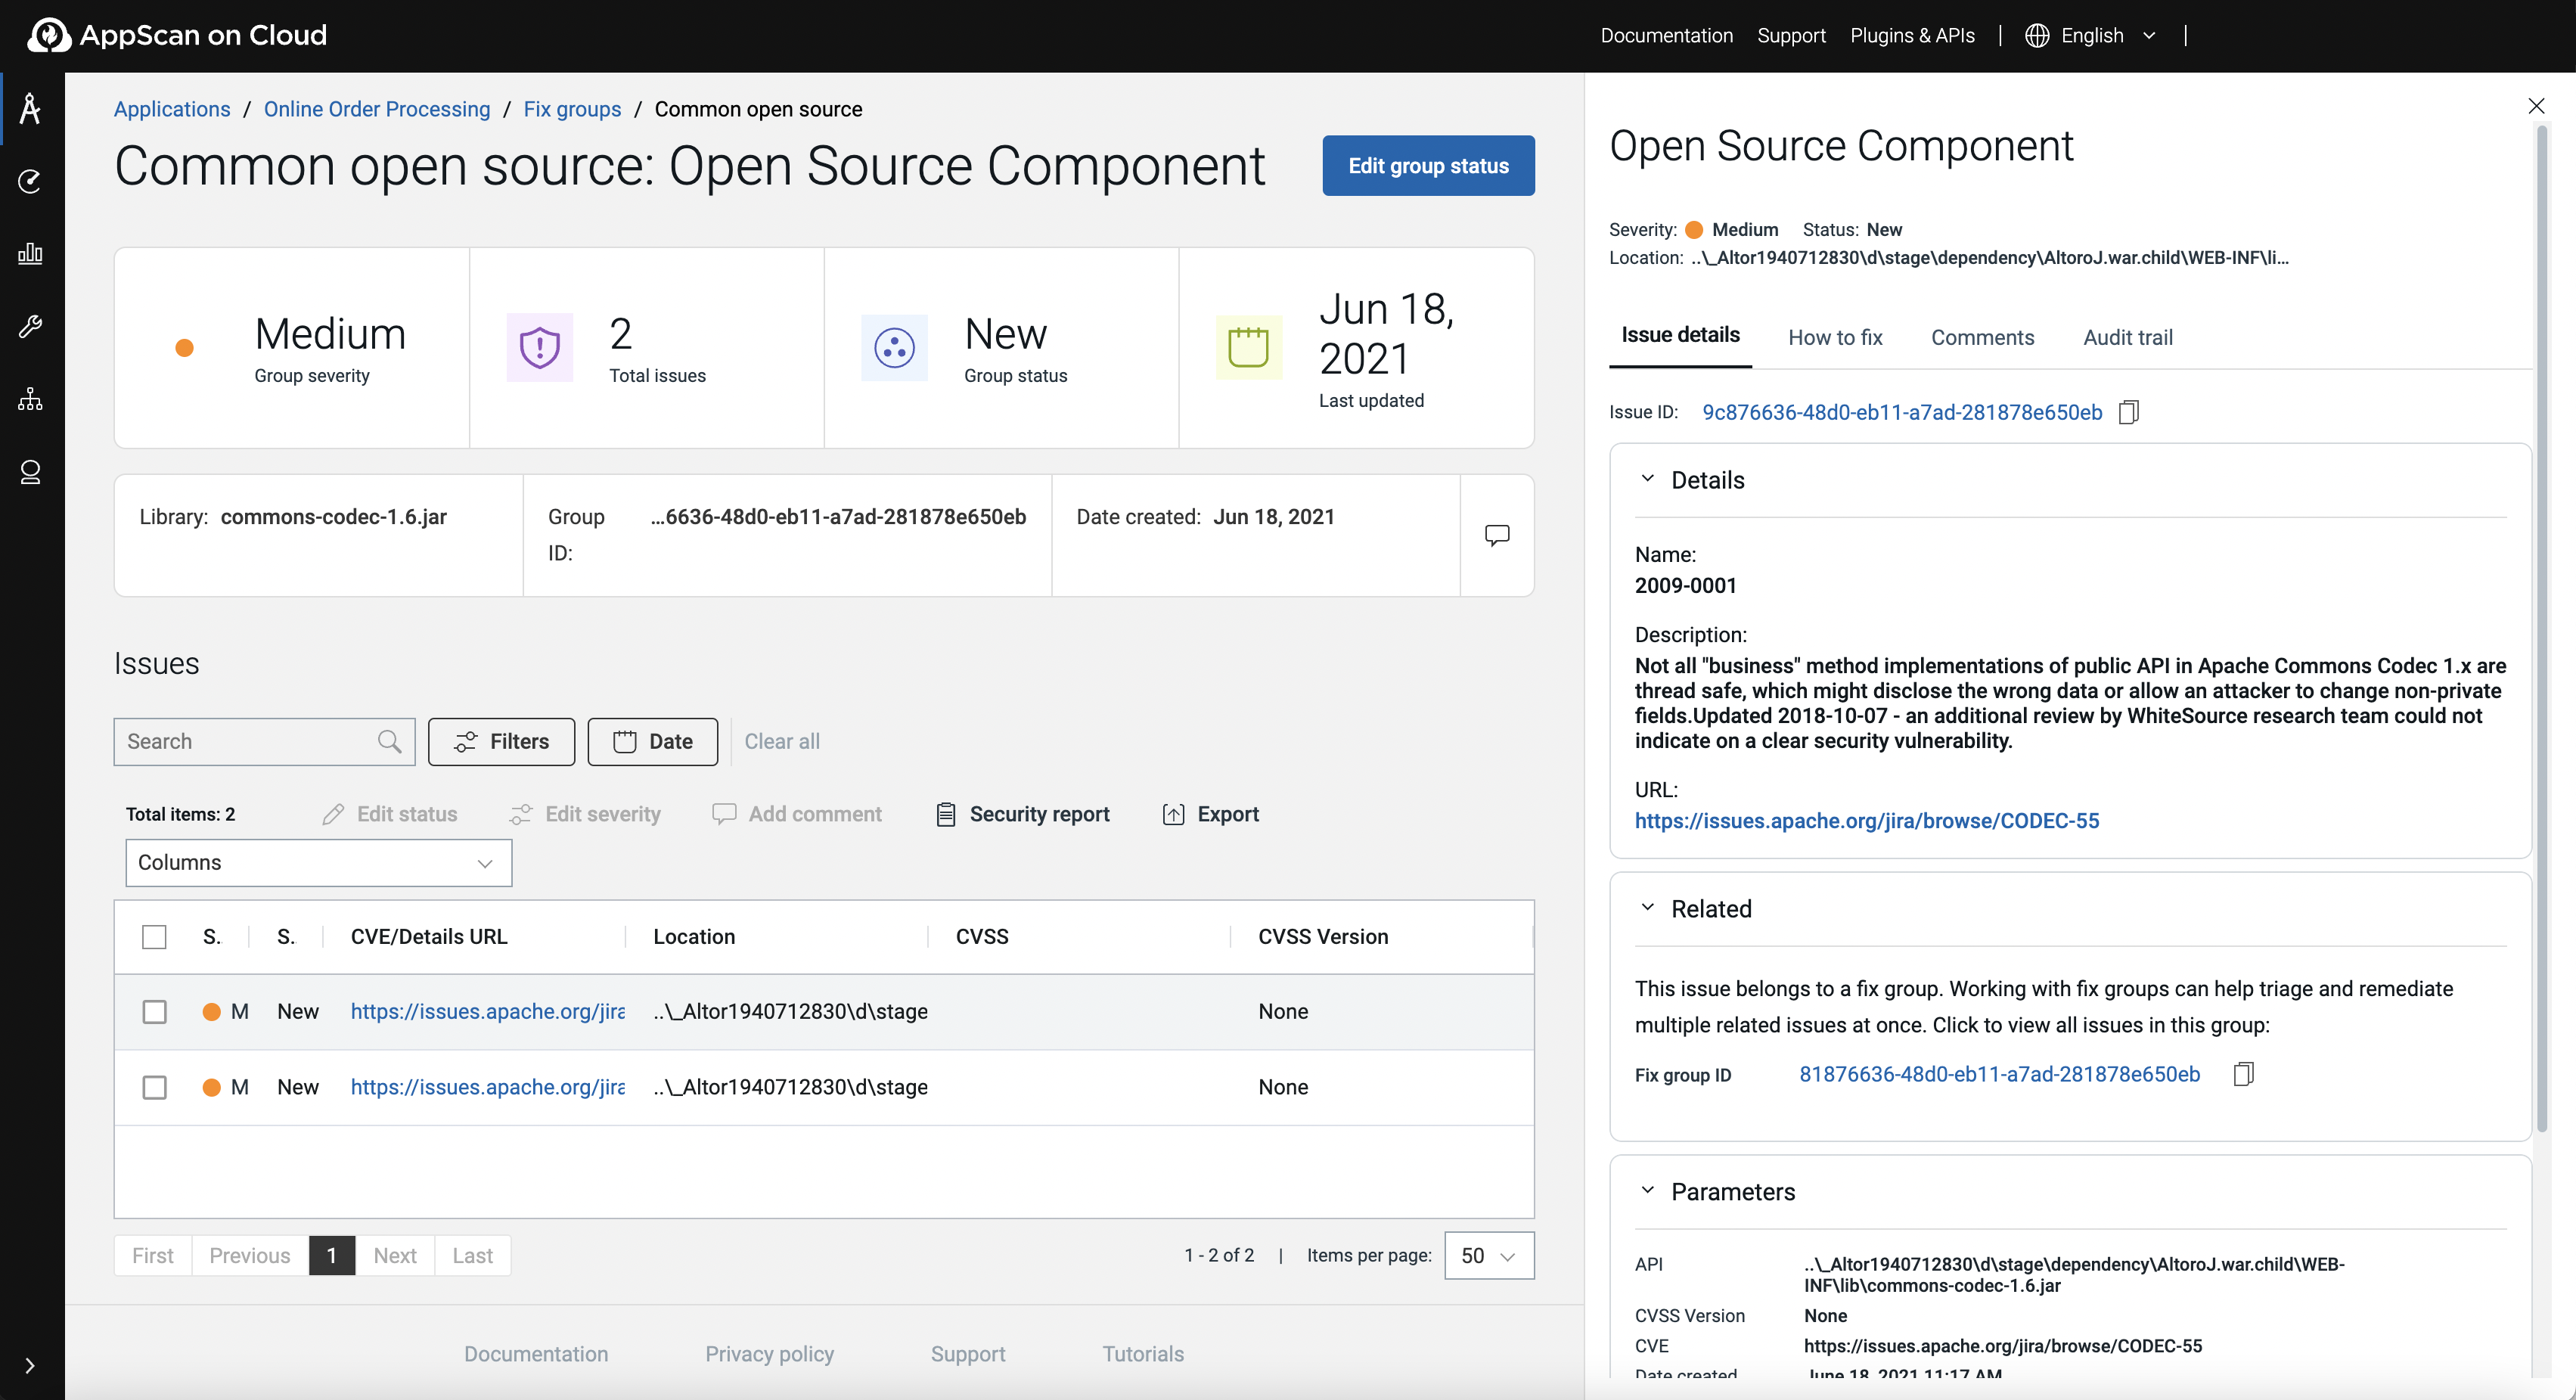This screenshot has height=1400, width=2576.
Task: Collapse the Details section
Action: pyautogui.click(x=1647, y=479)
